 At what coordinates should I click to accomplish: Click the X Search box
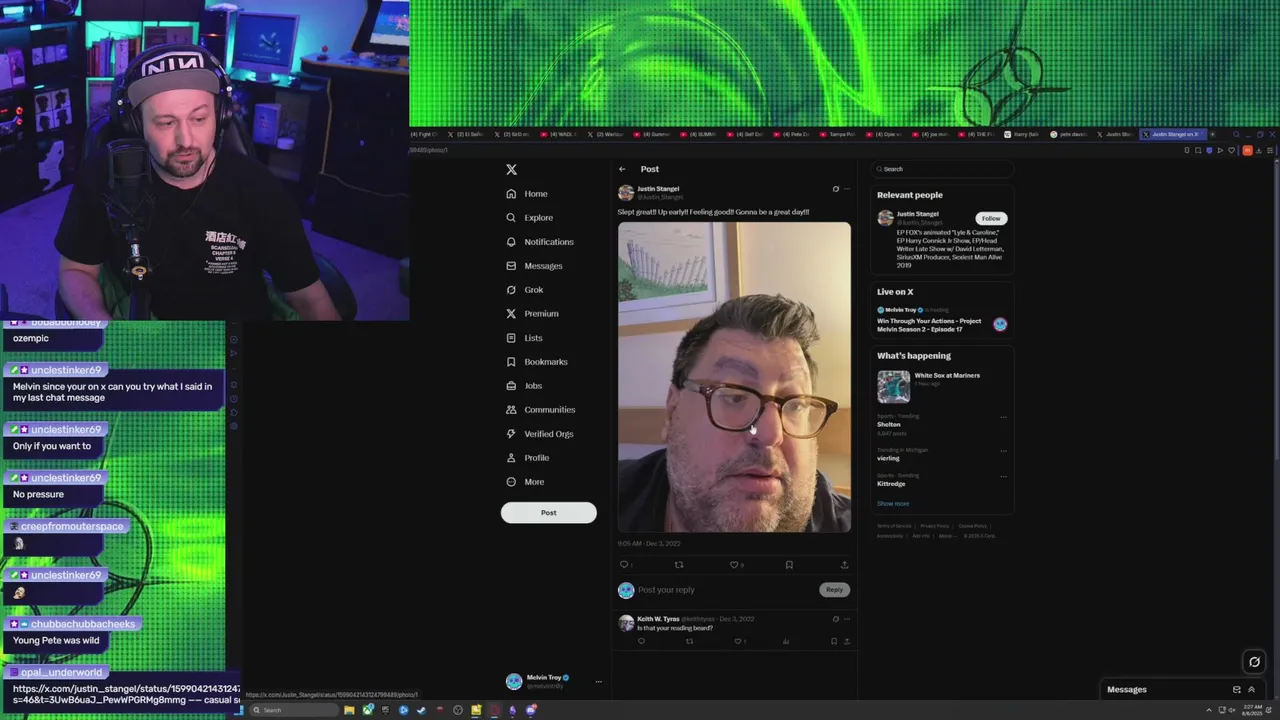point(941,169)
